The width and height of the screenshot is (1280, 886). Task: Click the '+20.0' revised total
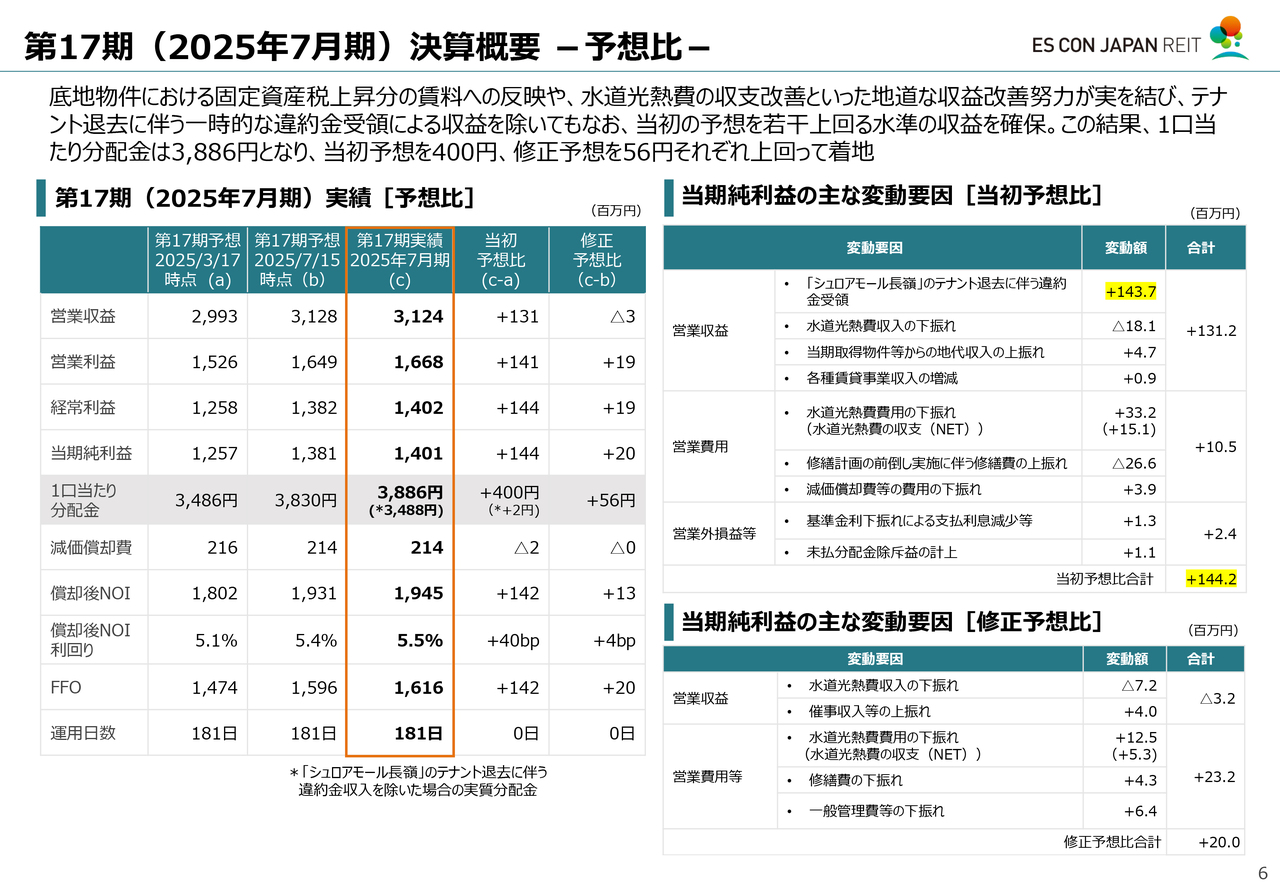click(x=1219, y=842)
